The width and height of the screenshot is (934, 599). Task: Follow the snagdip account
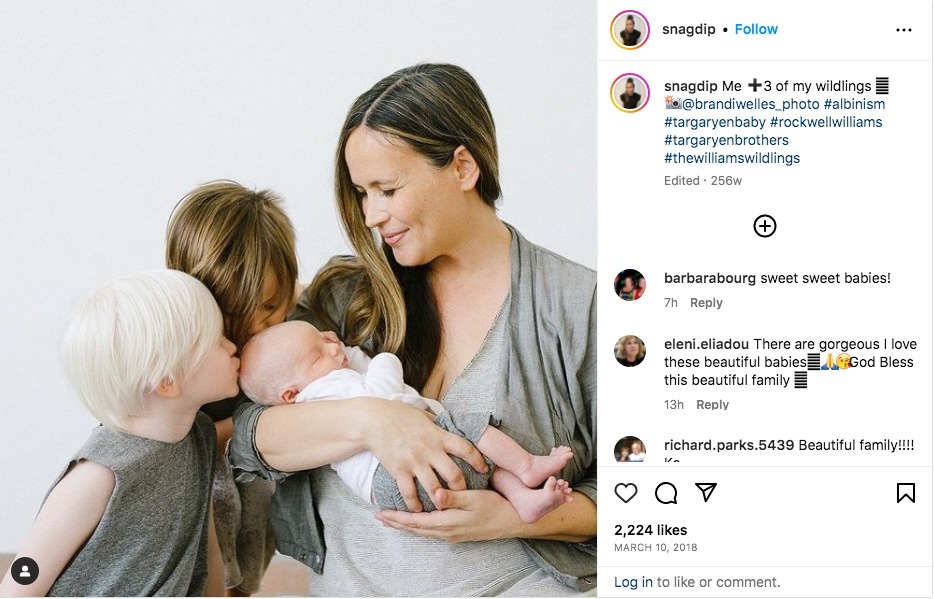pyautogui.click(x=756, y=29)
